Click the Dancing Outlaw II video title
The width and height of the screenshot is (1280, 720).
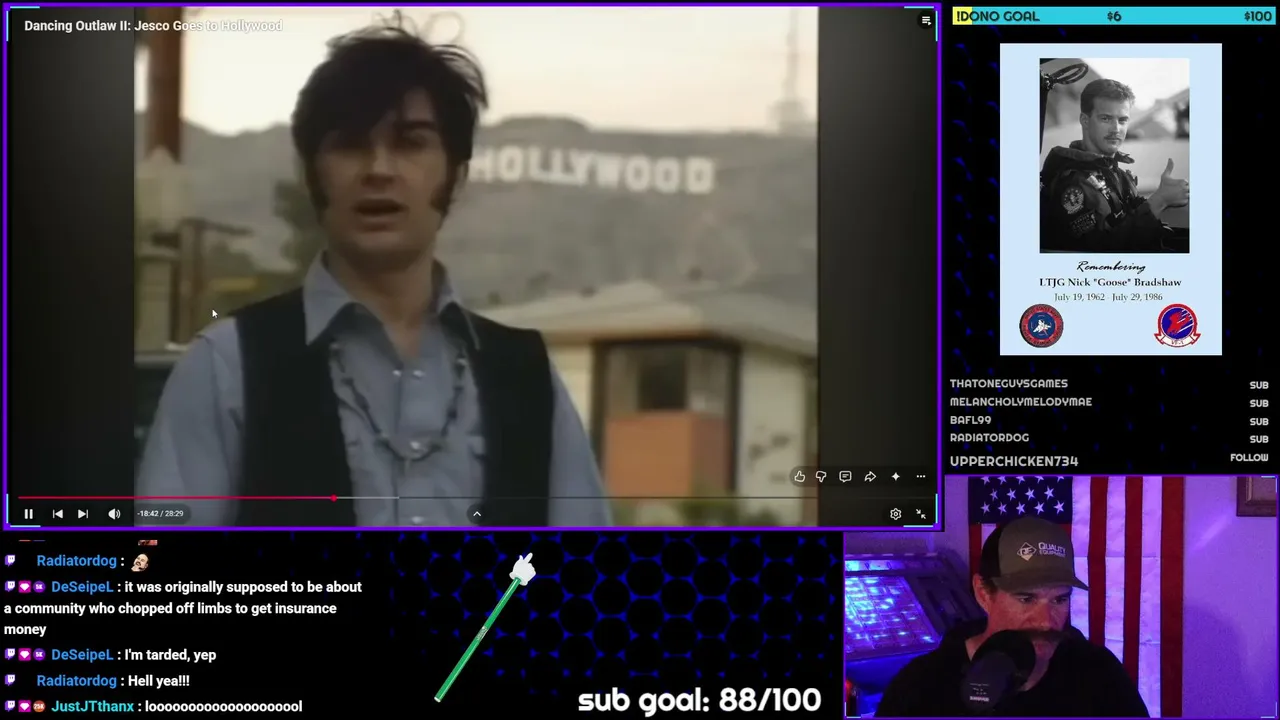[153, 25]
